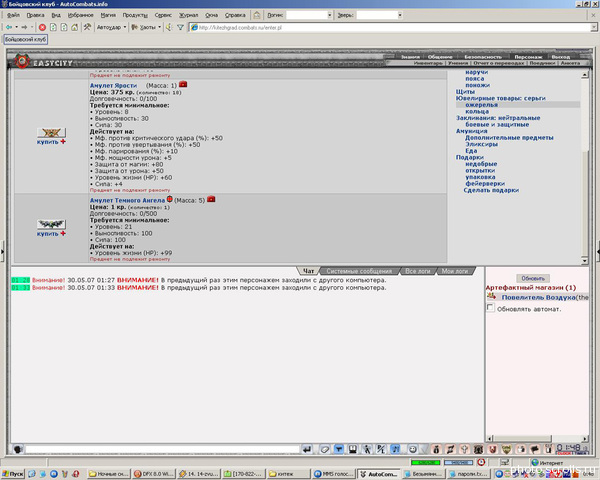This screenshot has width=600, height=480.
Task: Click the crossed hammers tools icon
Action: pos(87,27)
